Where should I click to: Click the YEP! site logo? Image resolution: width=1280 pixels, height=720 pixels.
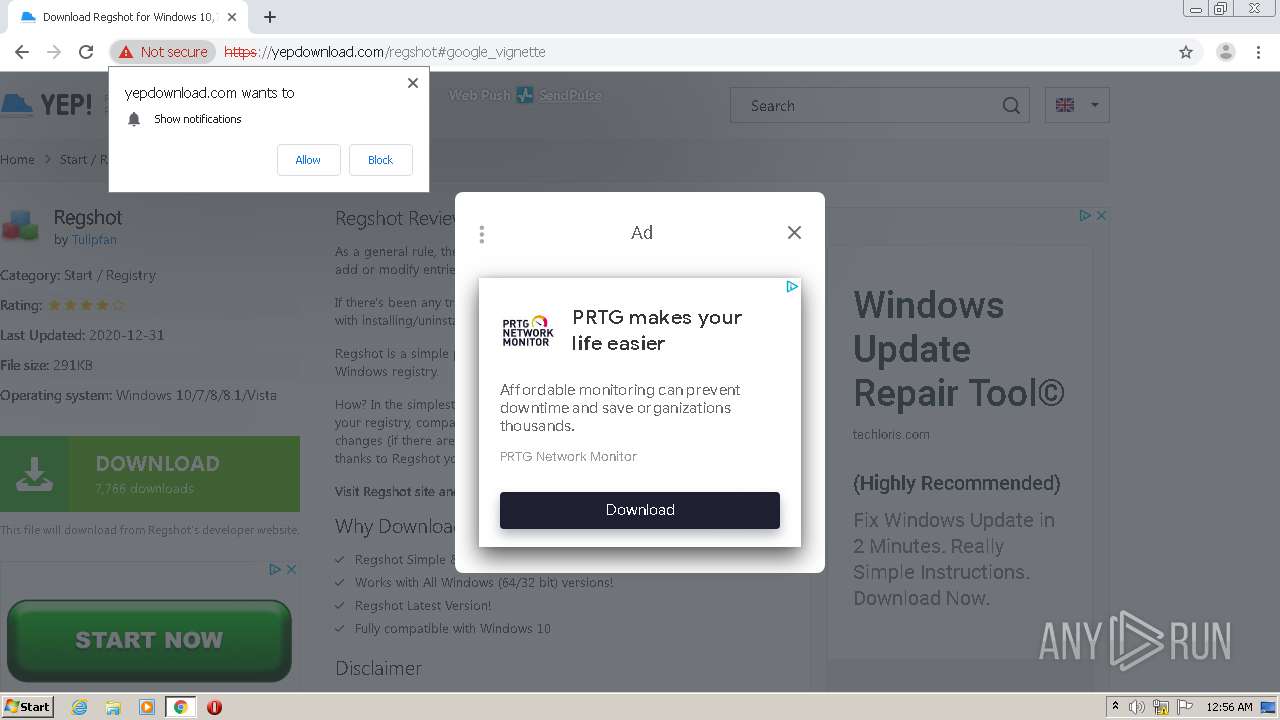47,105
